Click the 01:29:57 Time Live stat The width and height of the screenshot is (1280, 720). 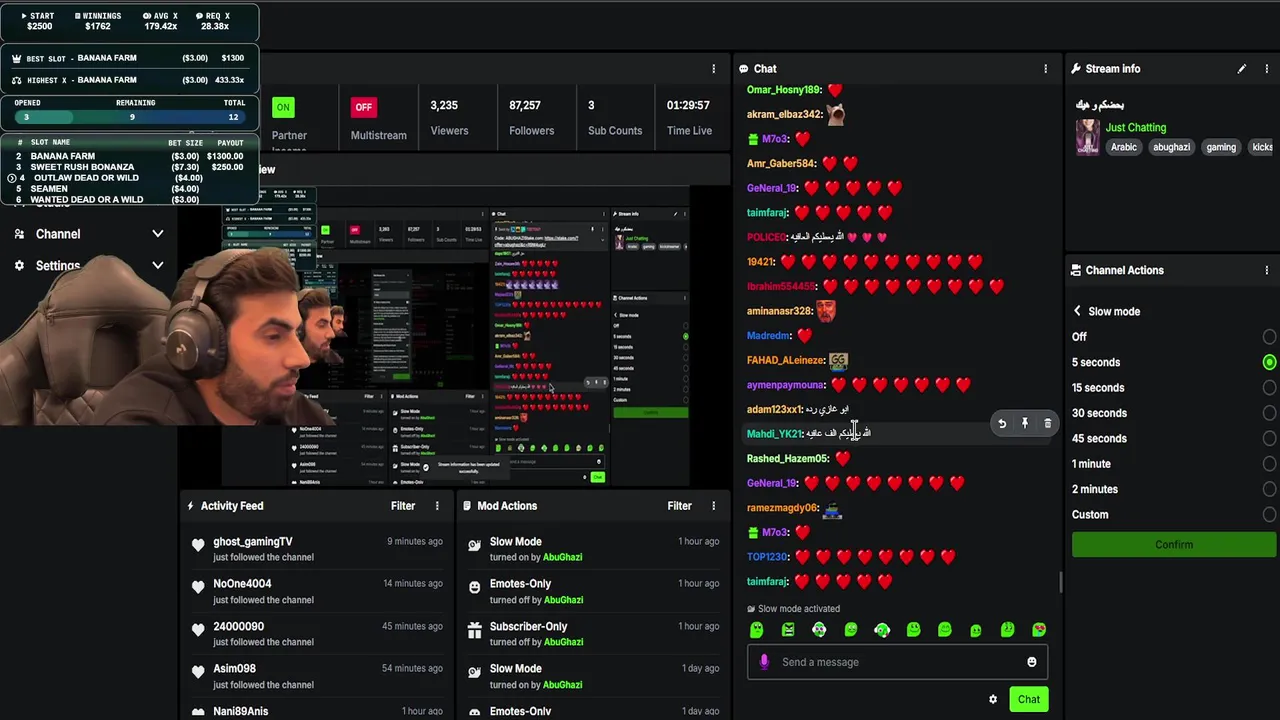689,117
